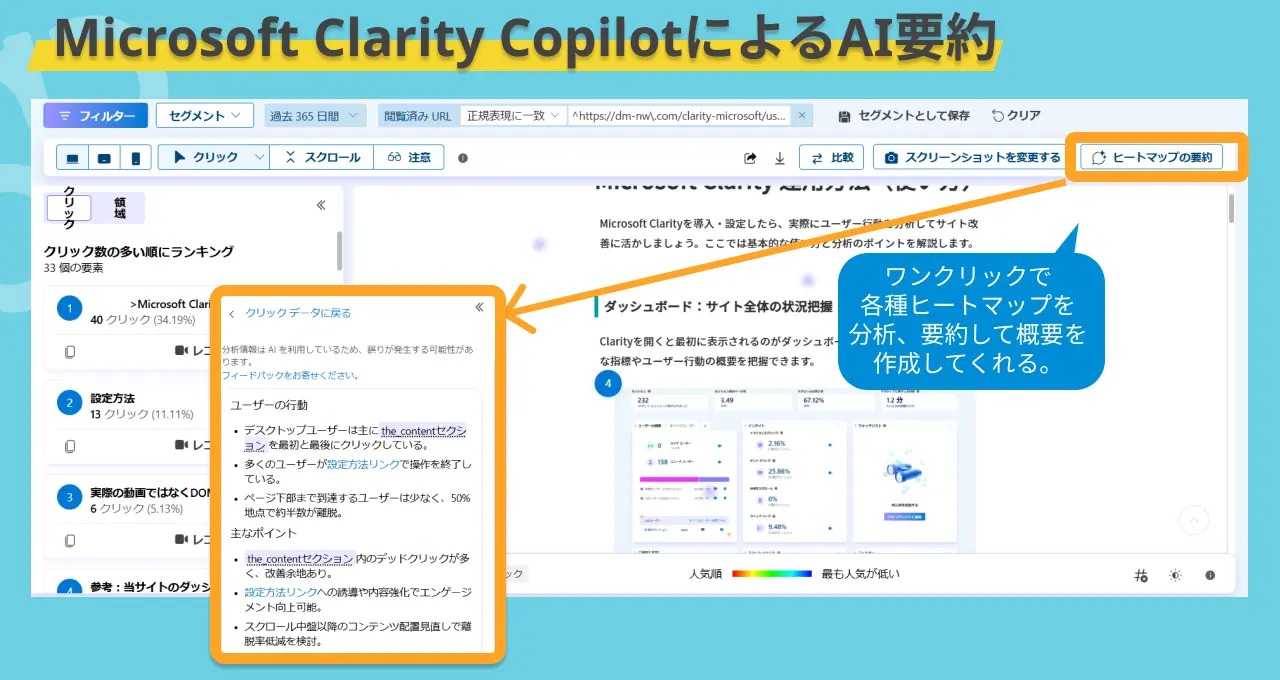1280x680 pixels.
Task: Open the 正規表現に一致 match type dropdown
Action: coord(512,116)
